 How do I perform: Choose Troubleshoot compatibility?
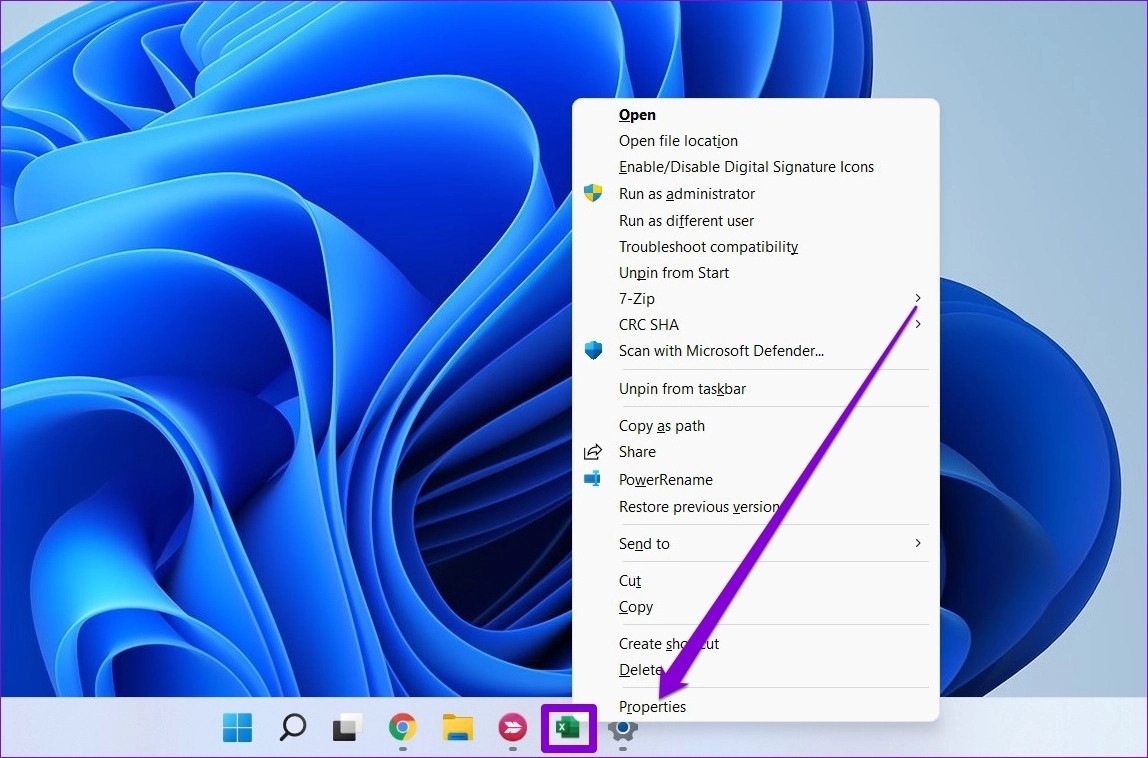click(x=708, y=246)
